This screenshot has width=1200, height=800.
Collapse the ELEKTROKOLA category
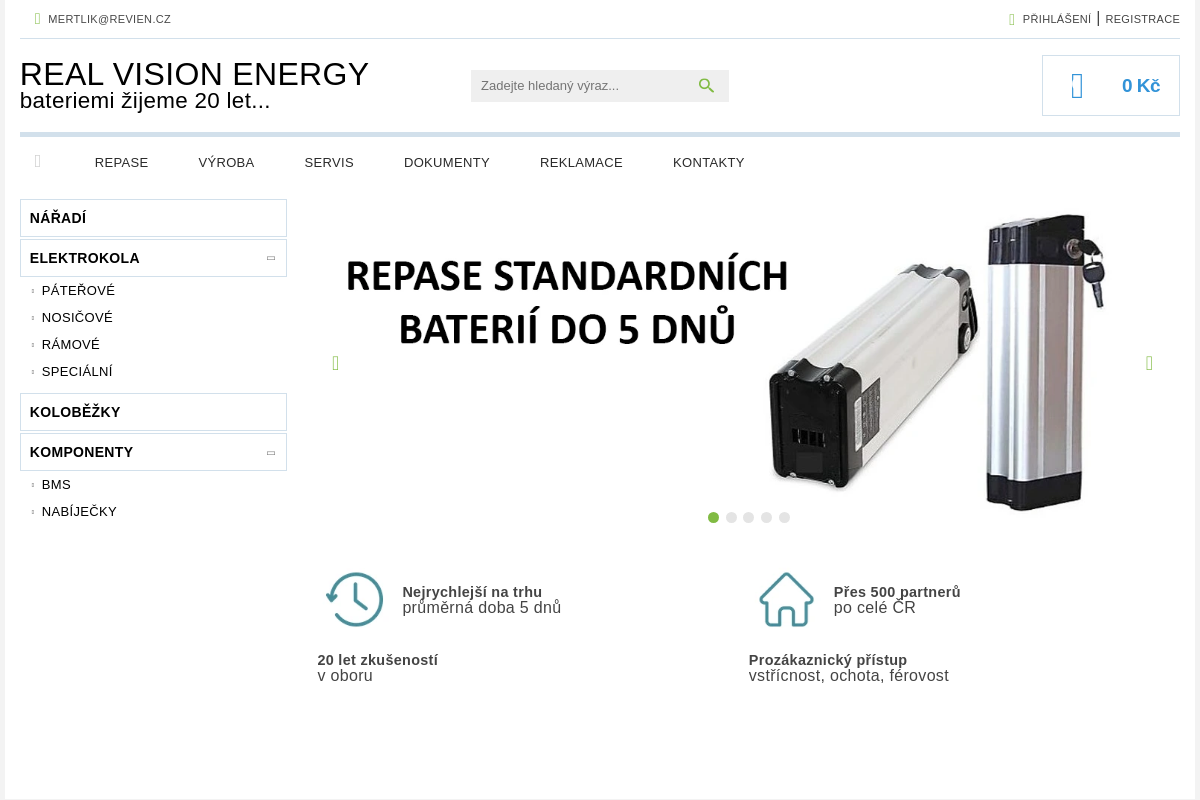click(x=271, y=258)
